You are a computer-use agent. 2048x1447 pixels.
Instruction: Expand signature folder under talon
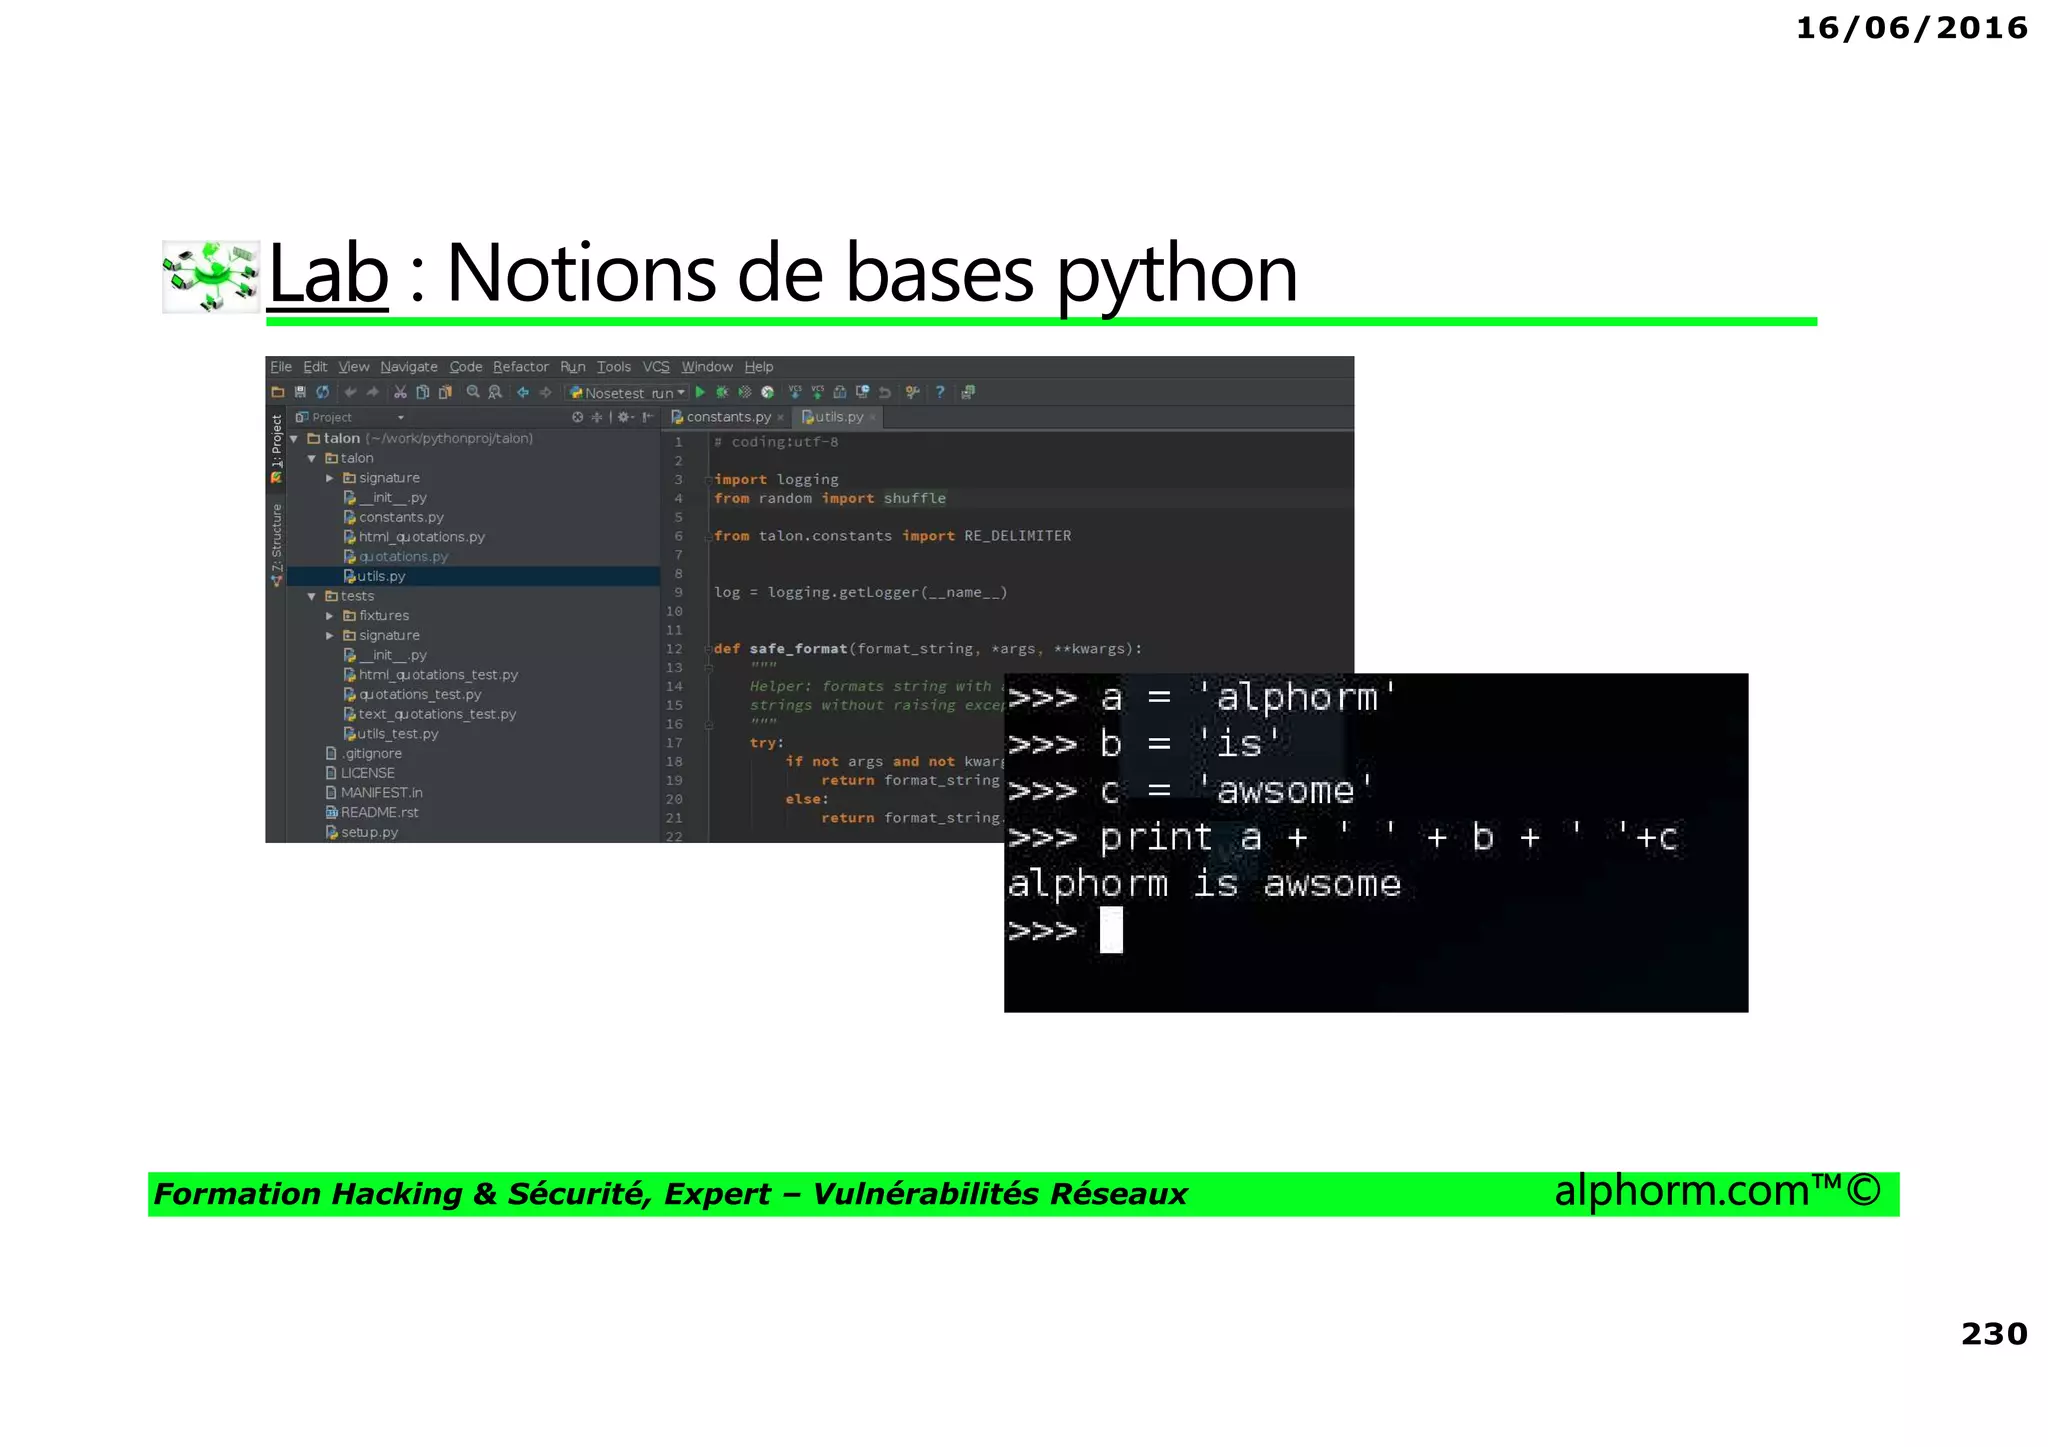[x=330, y=478]
